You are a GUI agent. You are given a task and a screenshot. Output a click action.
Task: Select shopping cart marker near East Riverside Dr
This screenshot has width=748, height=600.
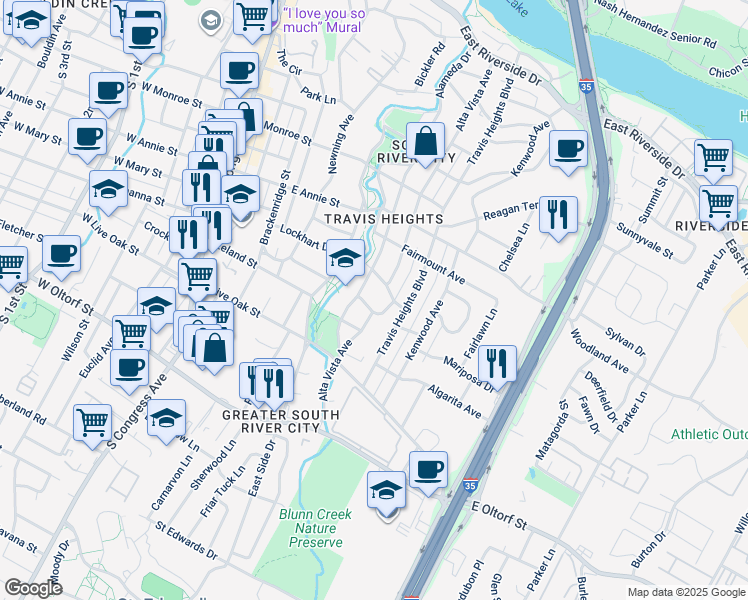[x=714, y=157]
